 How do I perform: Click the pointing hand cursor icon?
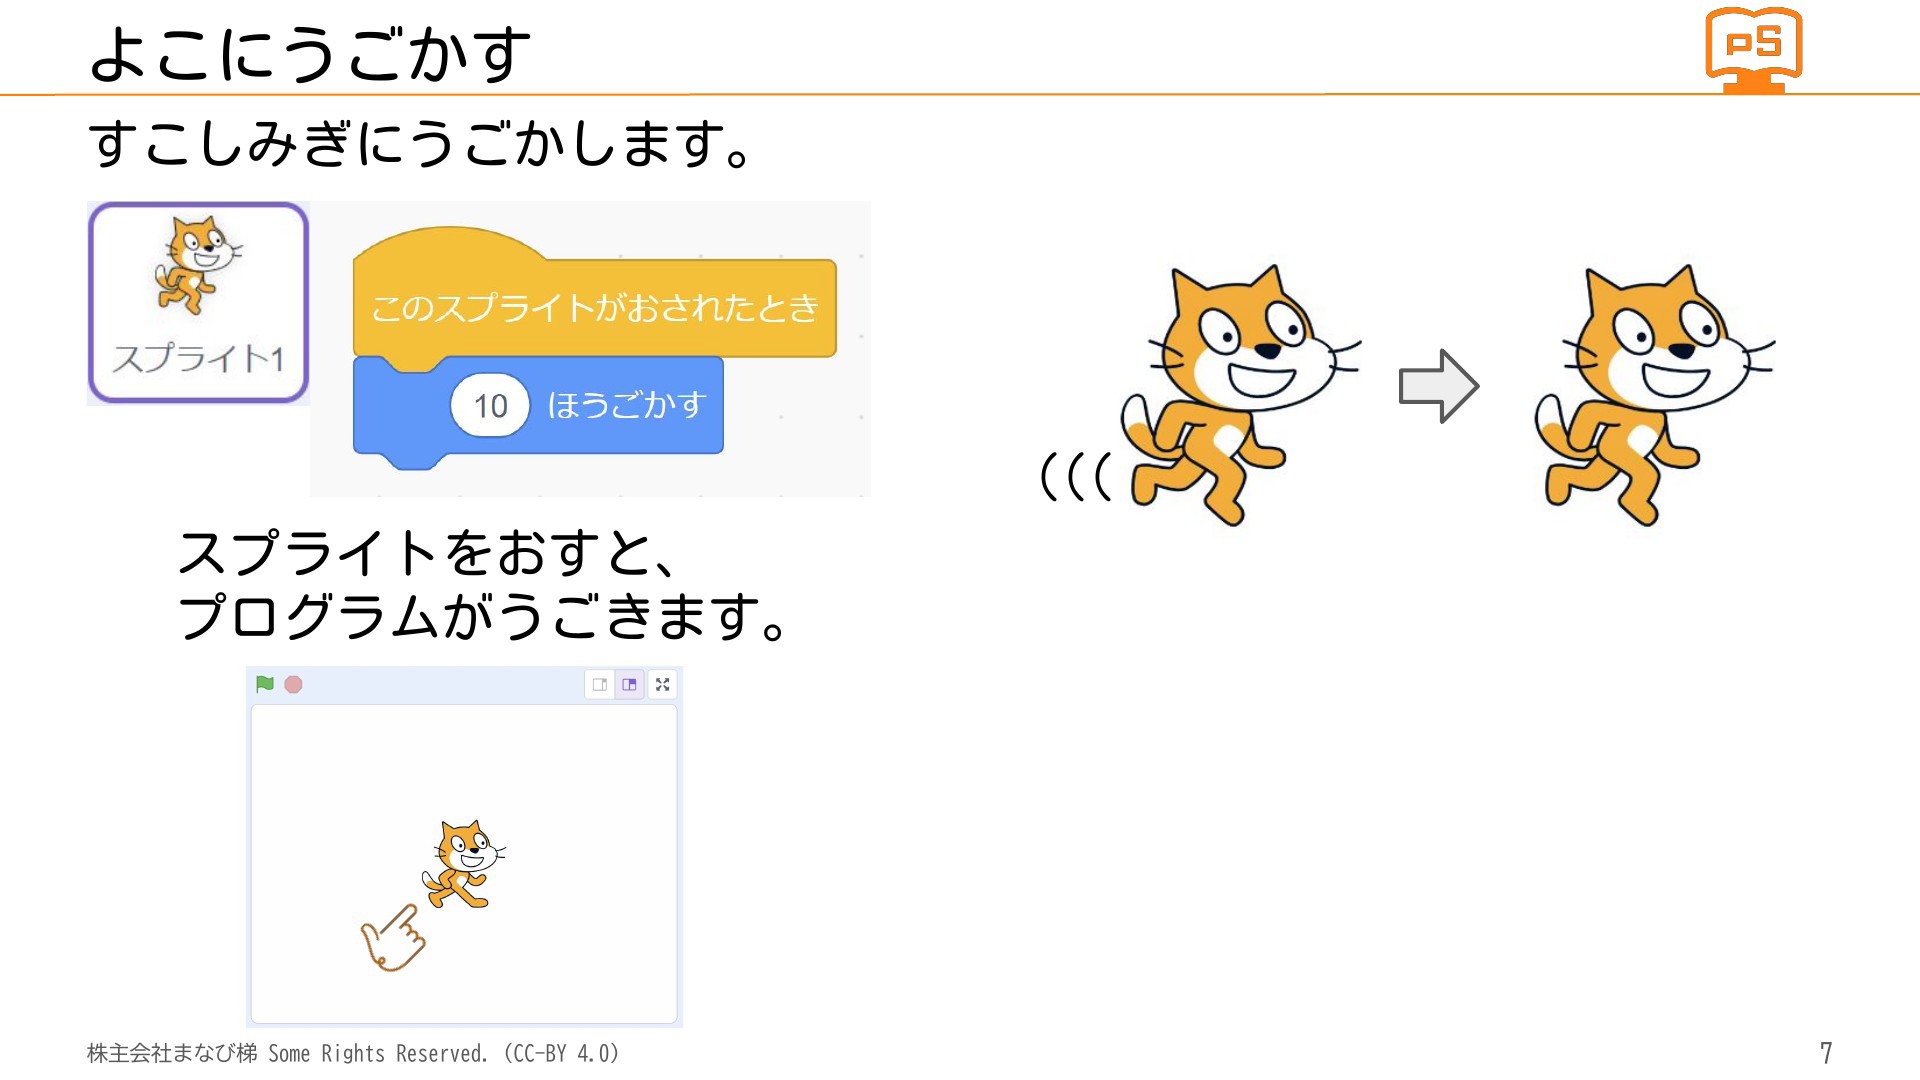392,937
